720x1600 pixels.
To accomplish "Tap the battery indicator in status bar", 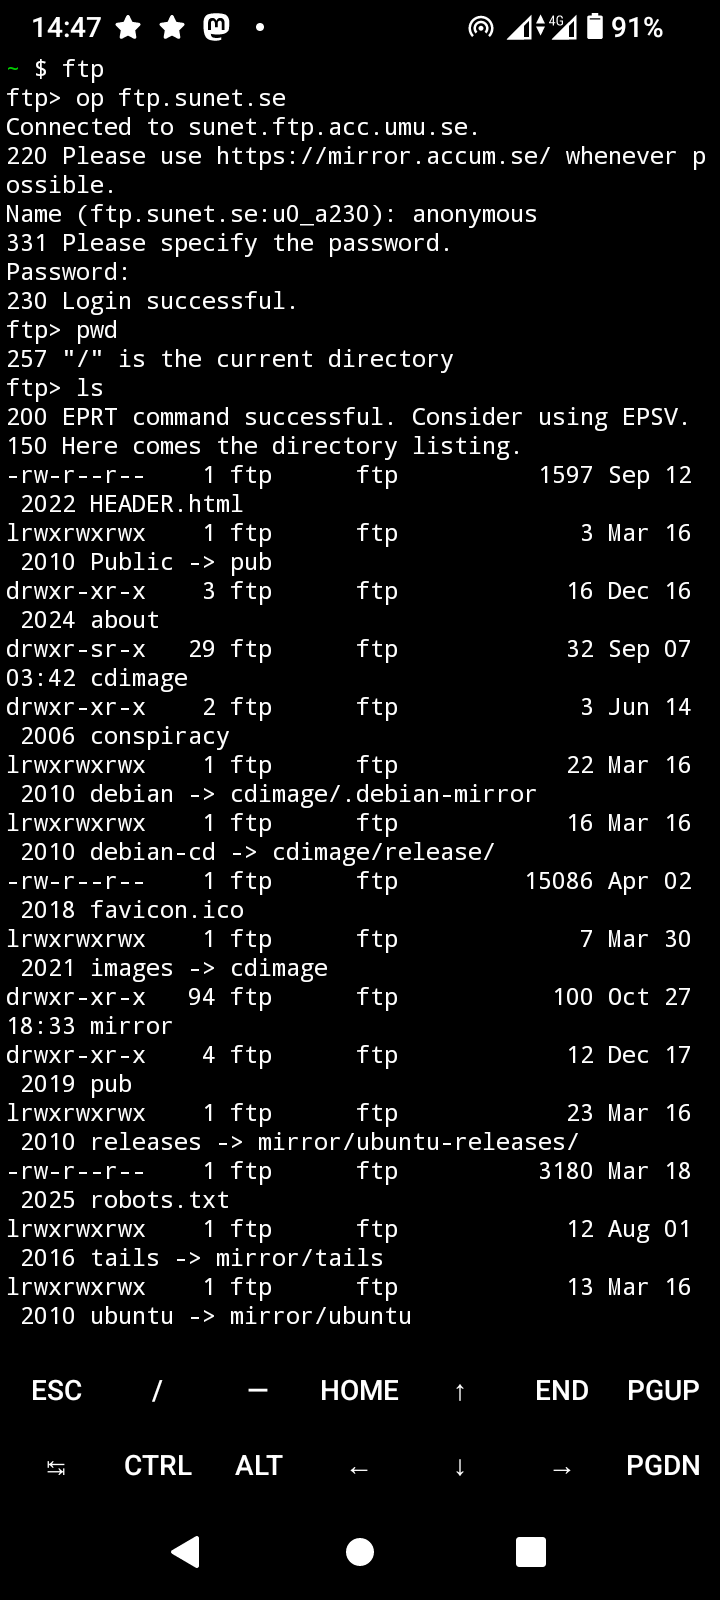I will coord(595,27).
